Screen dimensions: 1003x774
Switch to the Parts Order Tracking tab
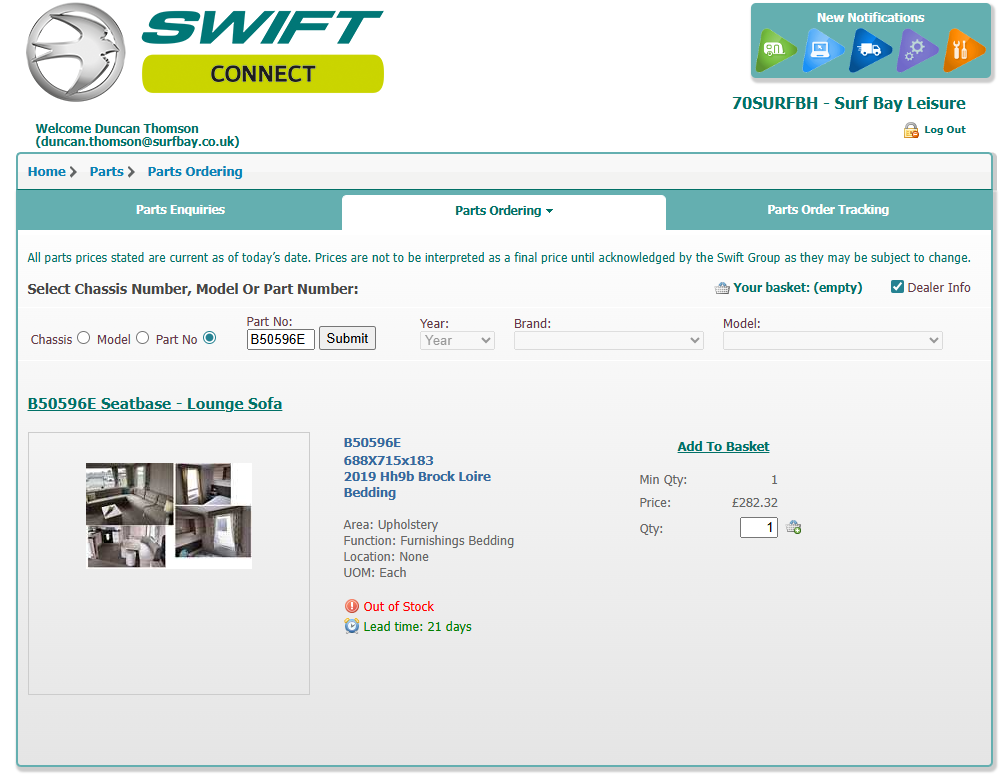pos(828,210)
